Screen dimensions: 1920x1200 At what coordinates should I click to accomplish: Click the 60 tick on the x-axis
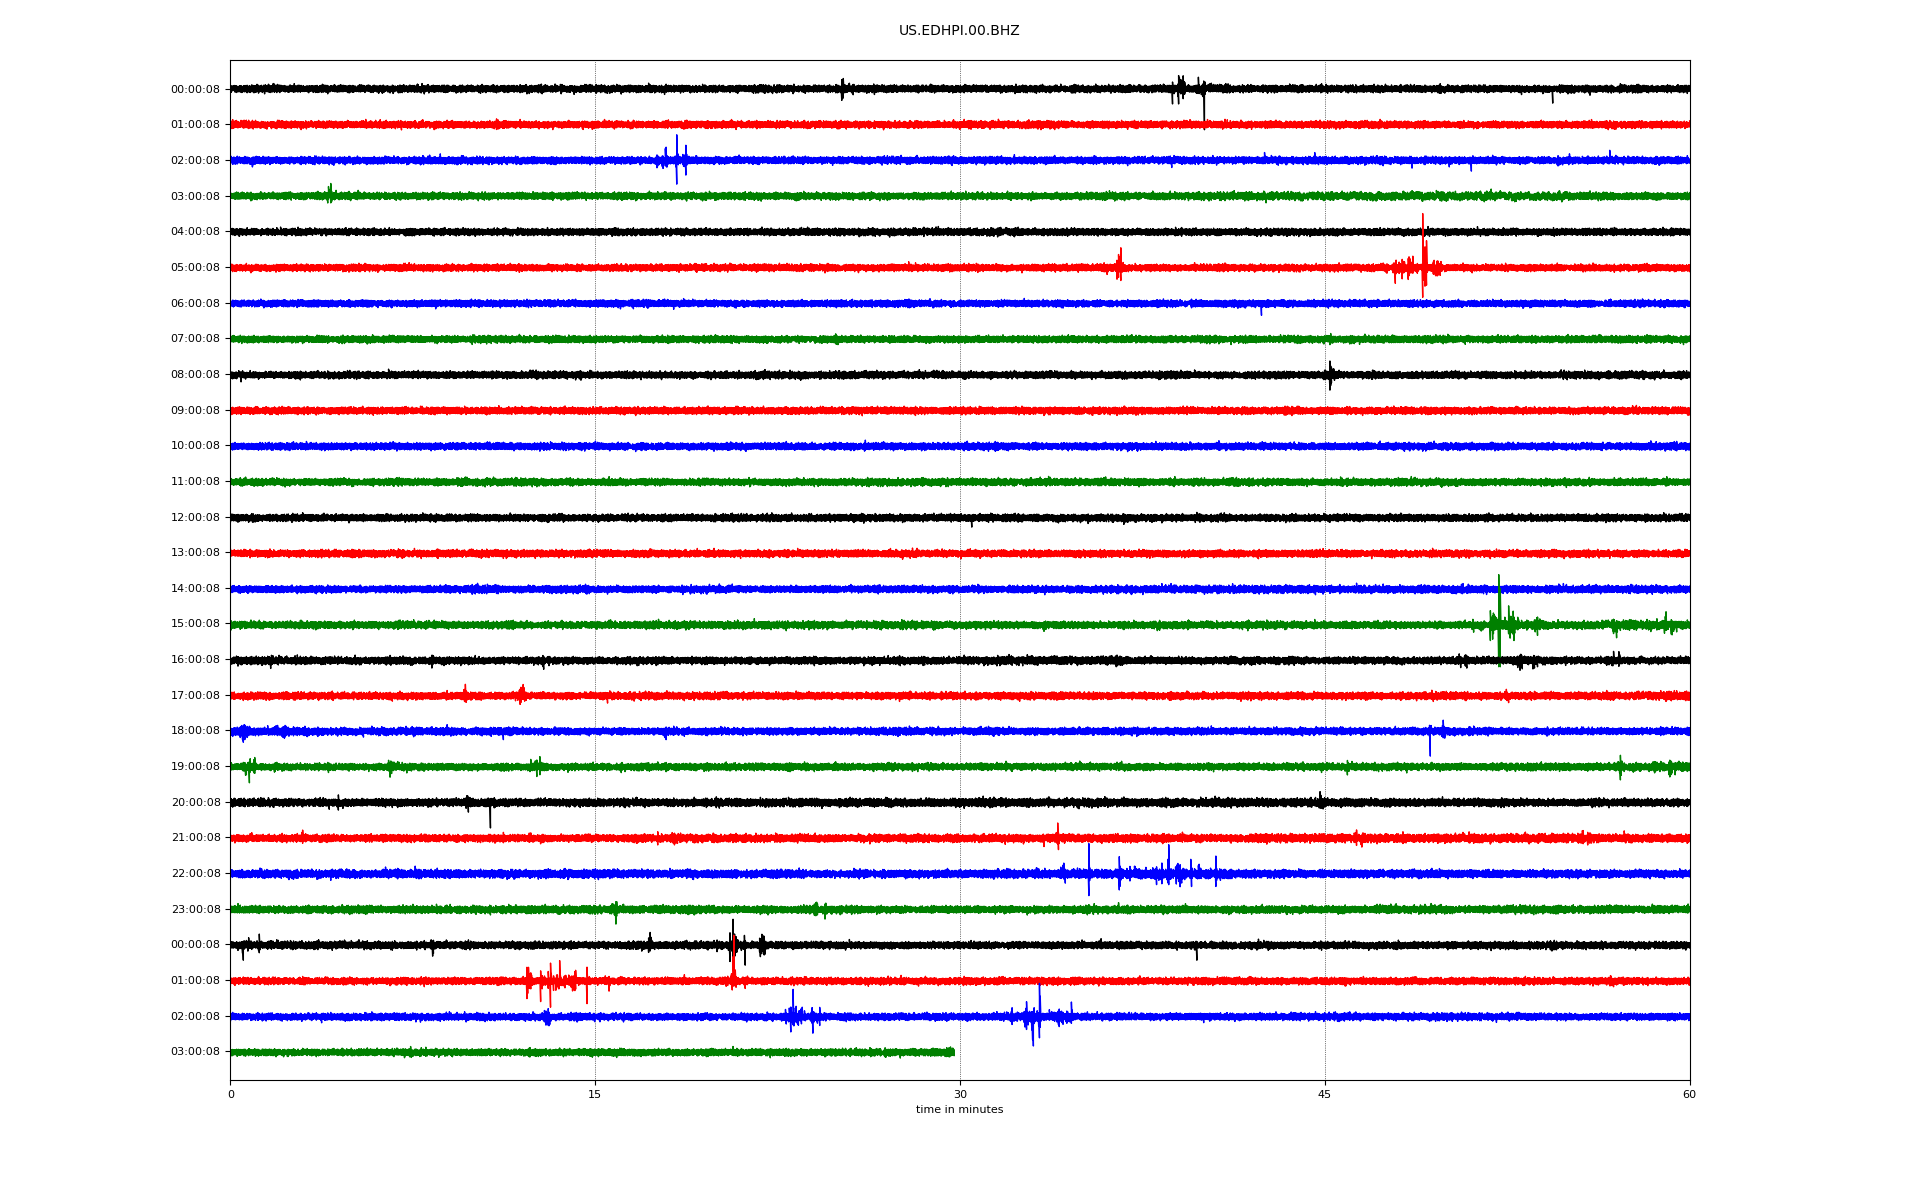[1689, 1094]
